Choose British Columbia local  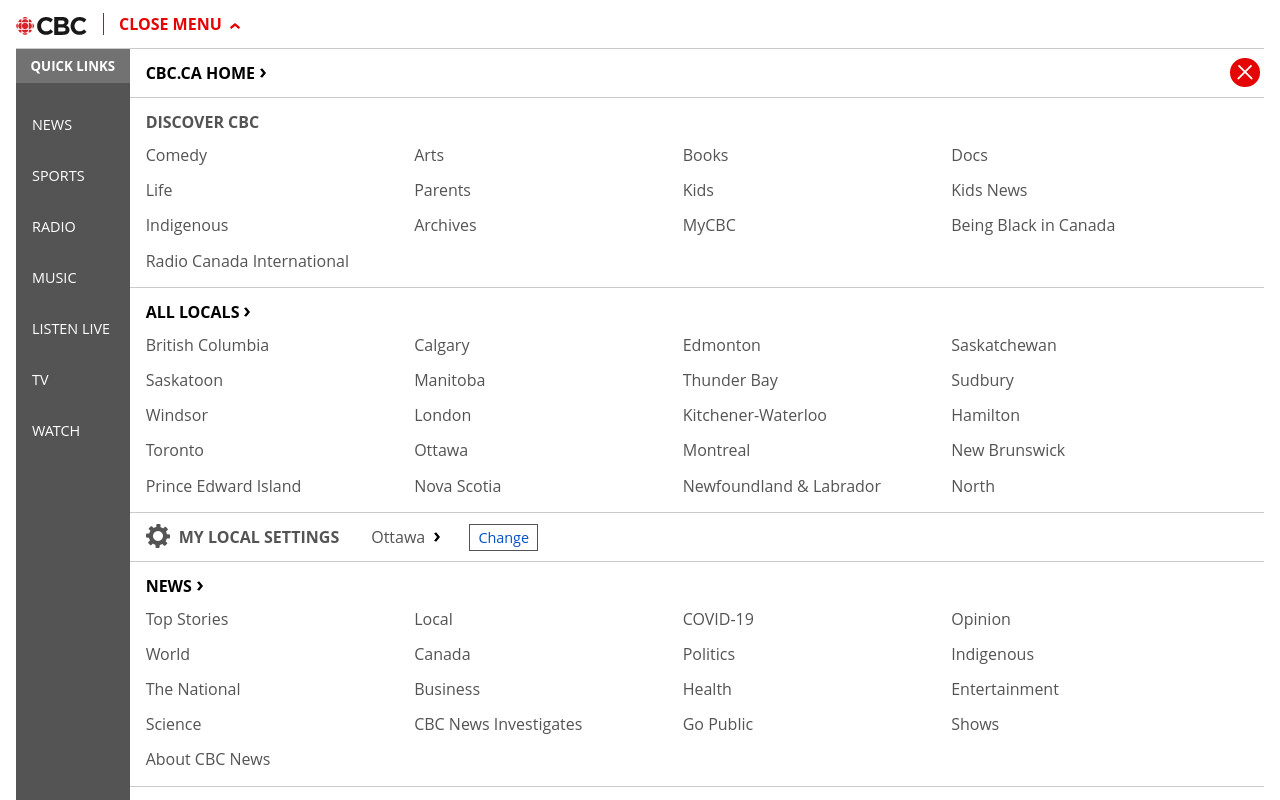pos(207,345)
